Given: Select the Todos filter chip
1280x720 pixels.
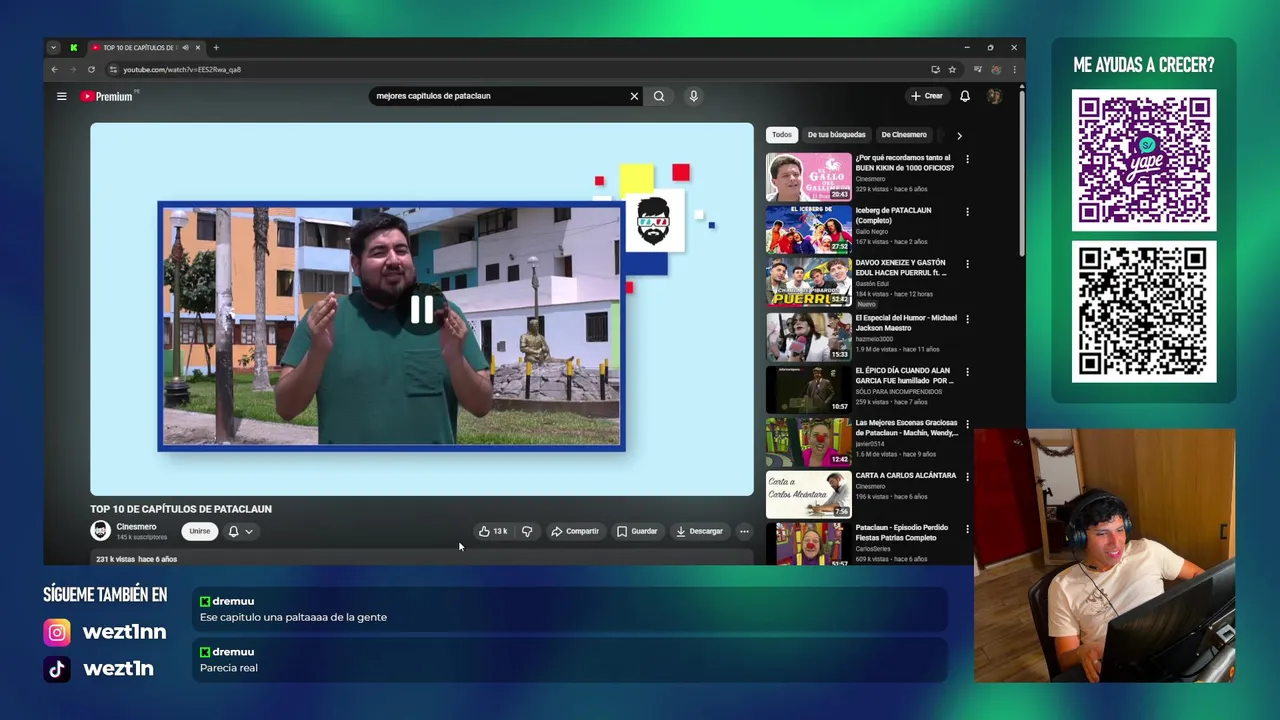Looking at the screenshot, I should (782, 134).
